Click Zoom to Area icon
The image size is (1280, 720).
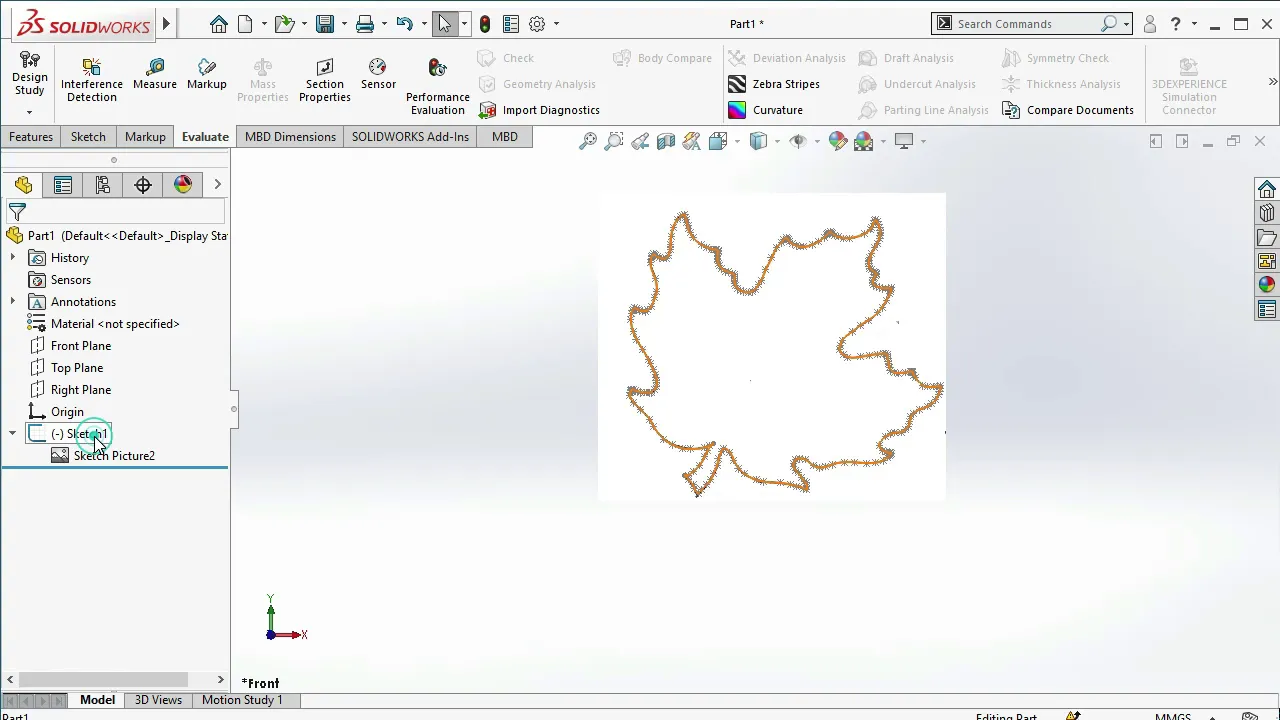coord(614,141)
